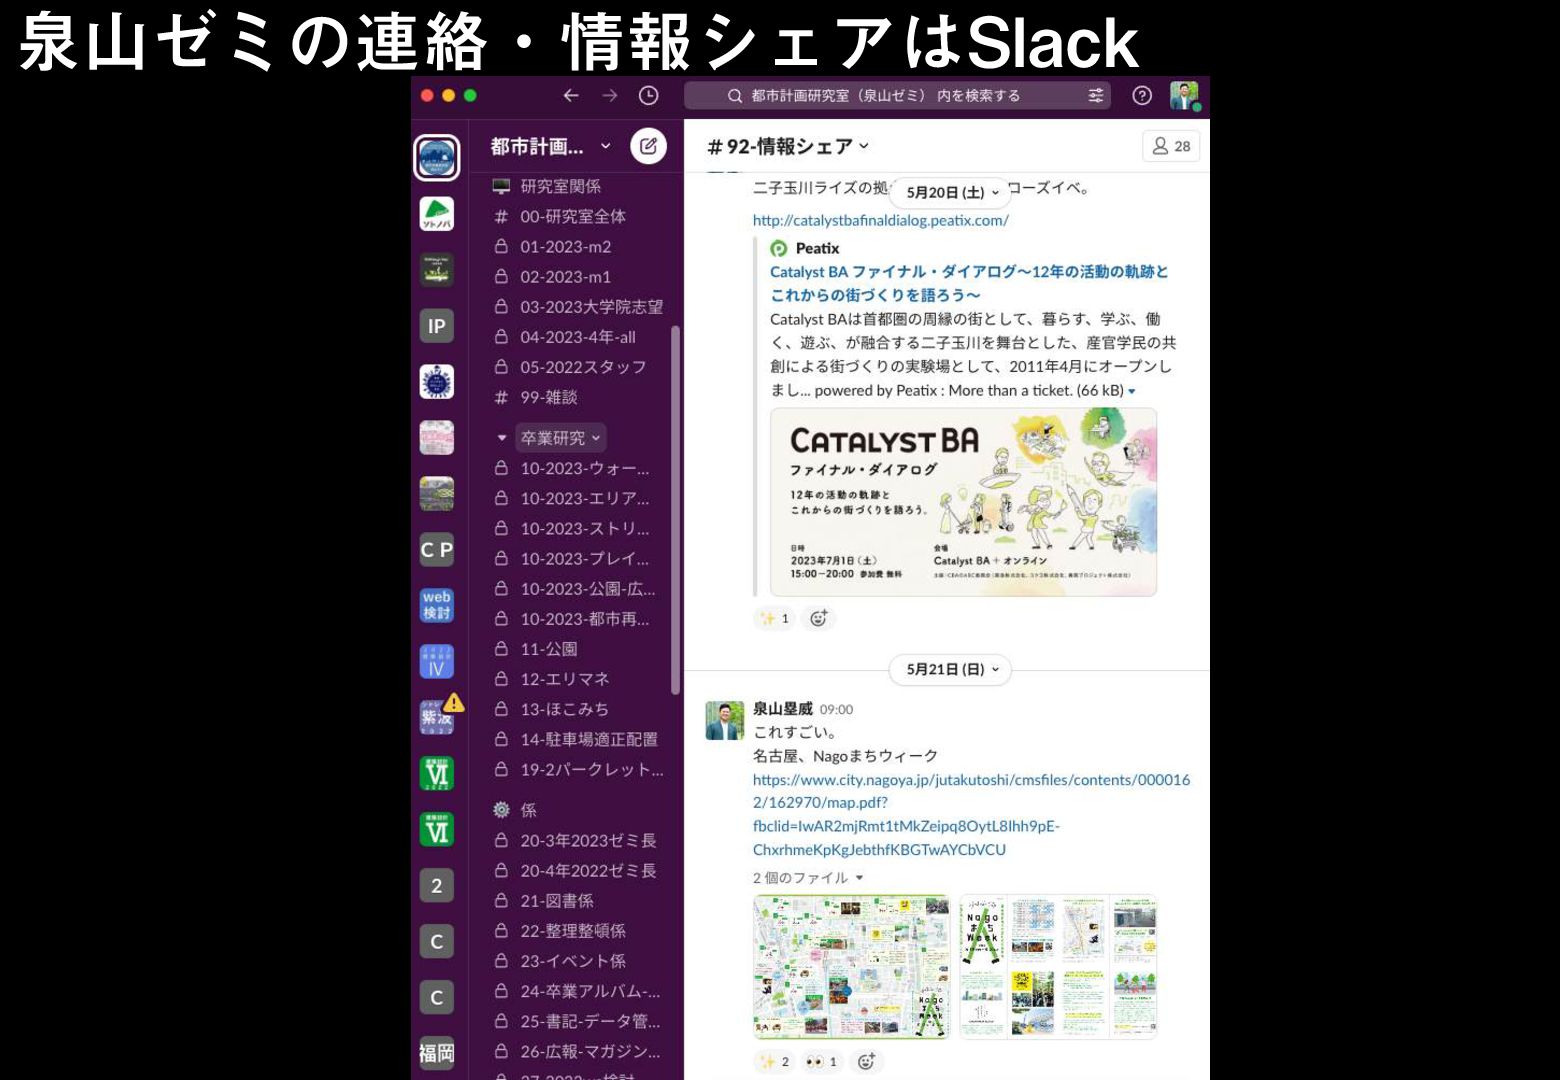Click the forward navigation arrow
The width and height of the screenshot is (1560, 1080).
(610, 95)
